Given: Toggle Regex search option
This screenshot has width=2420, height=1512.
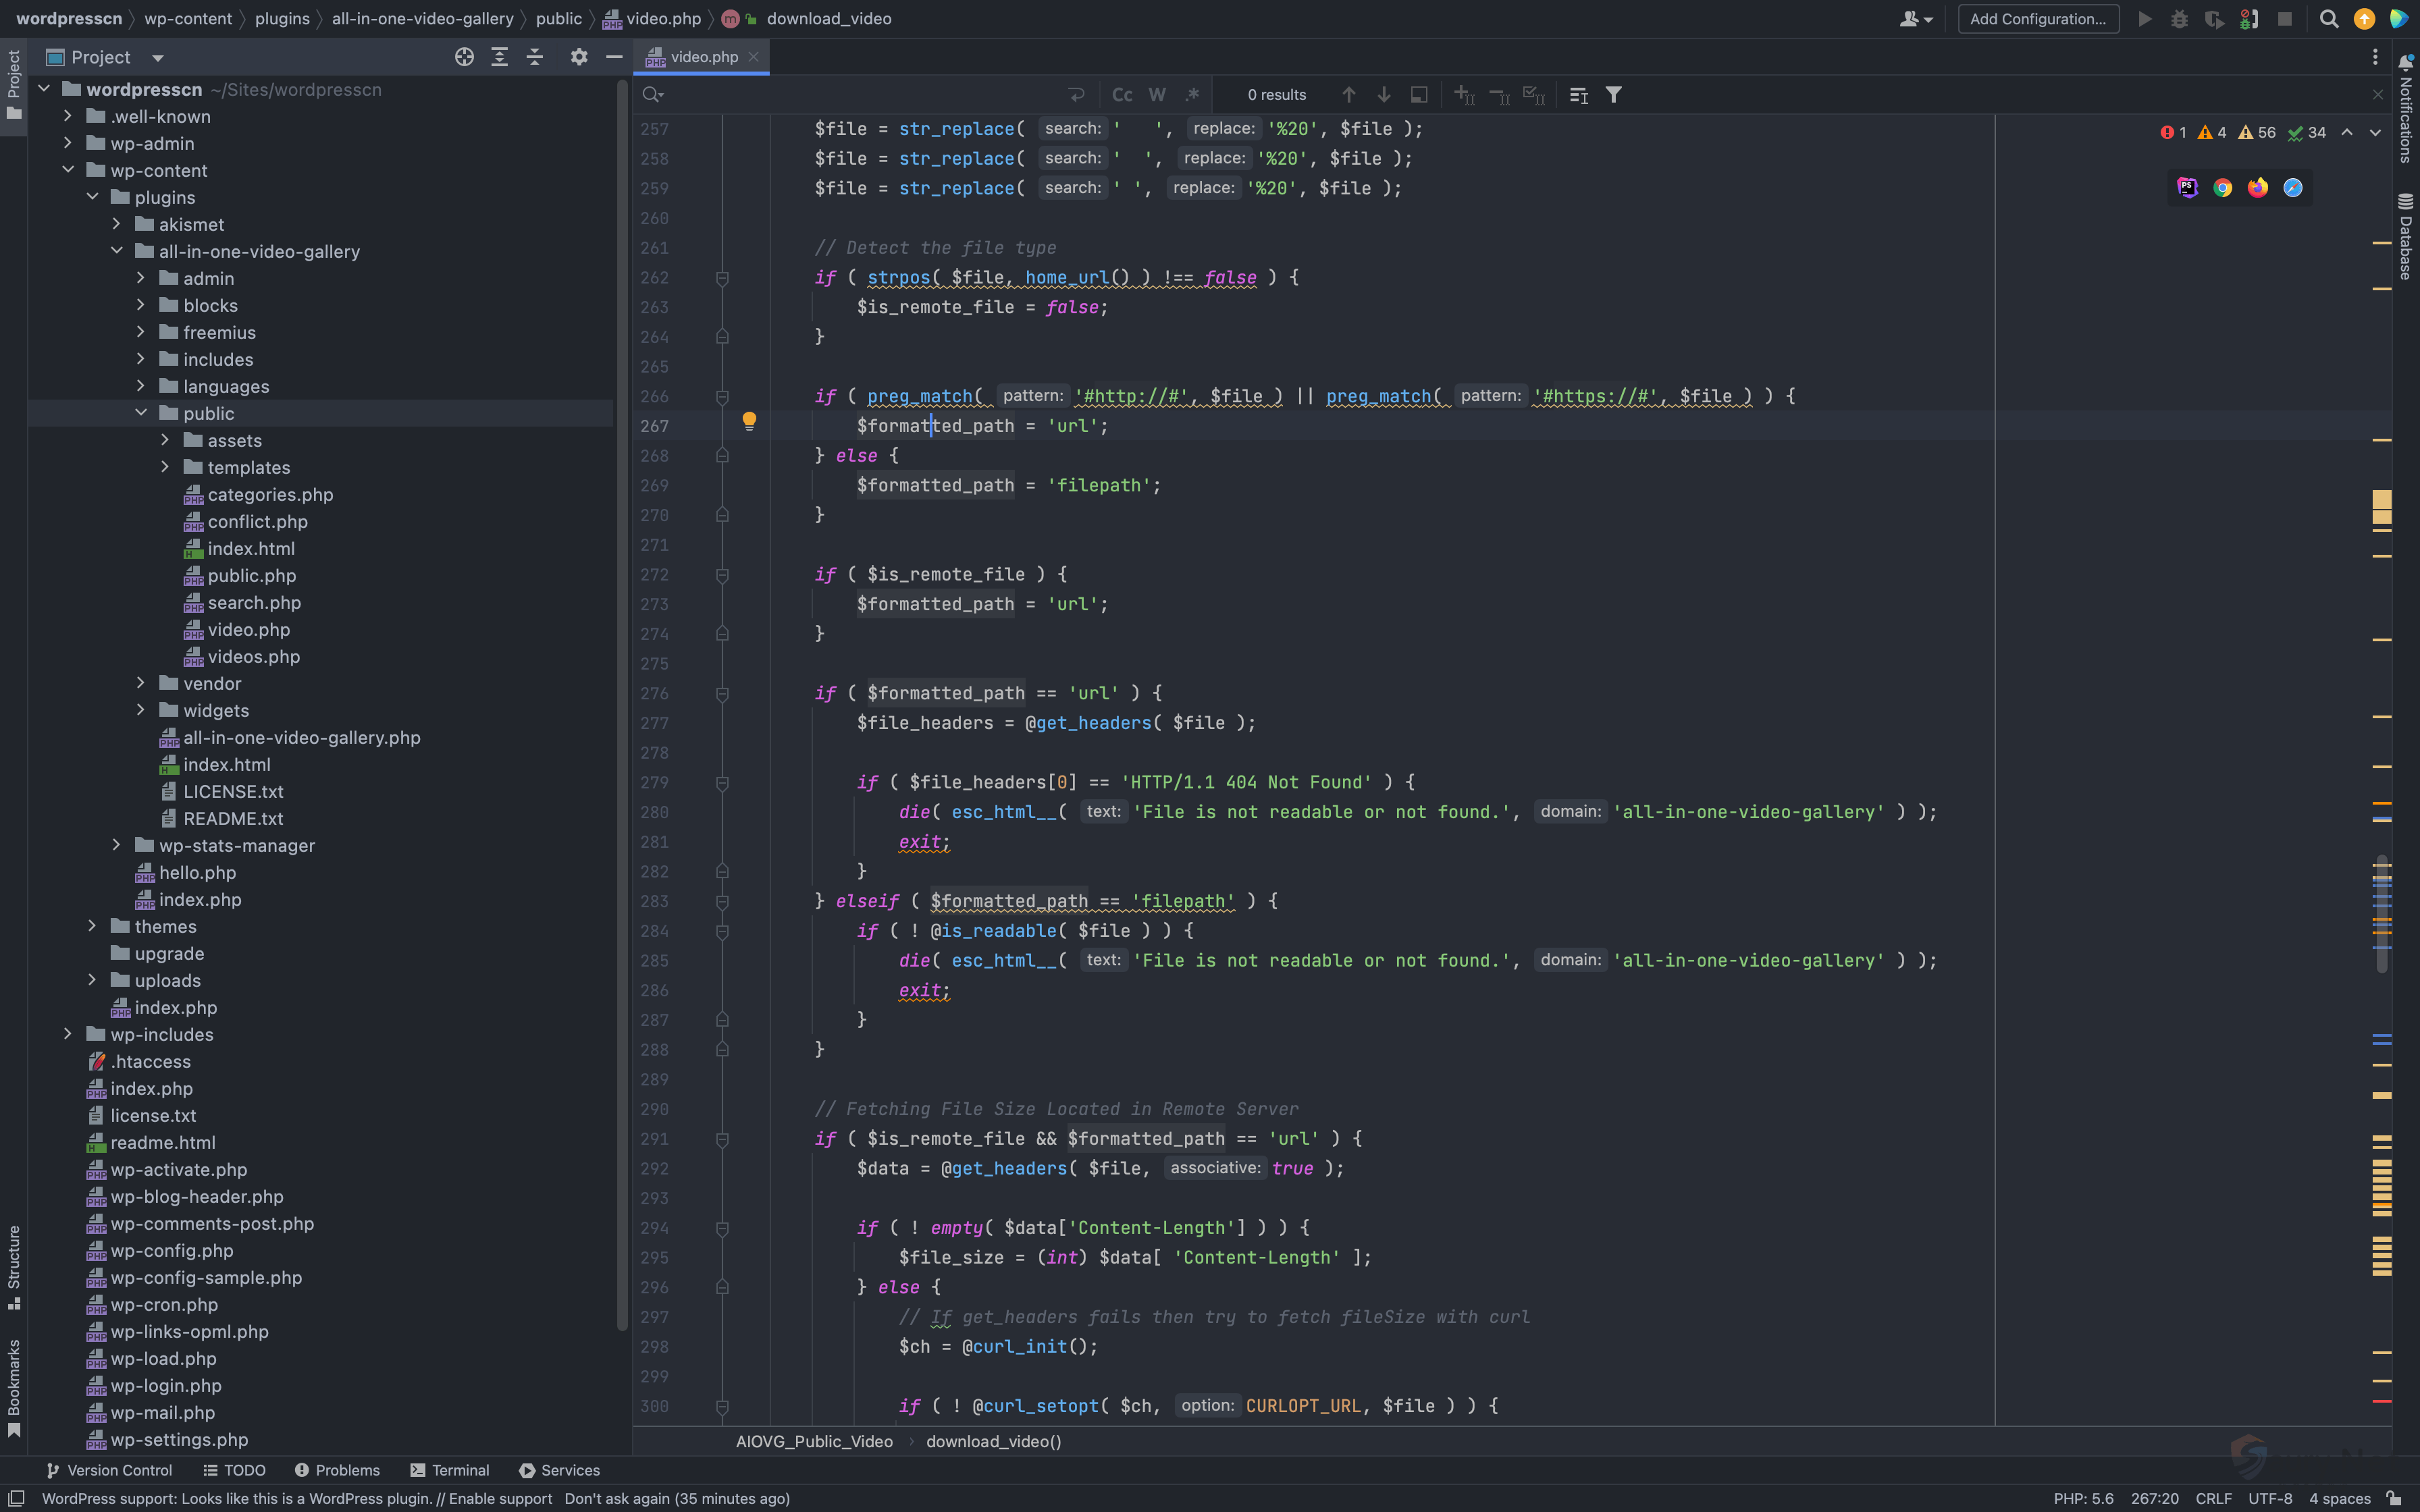Looking at the screenshot, I should point(1192,95).
